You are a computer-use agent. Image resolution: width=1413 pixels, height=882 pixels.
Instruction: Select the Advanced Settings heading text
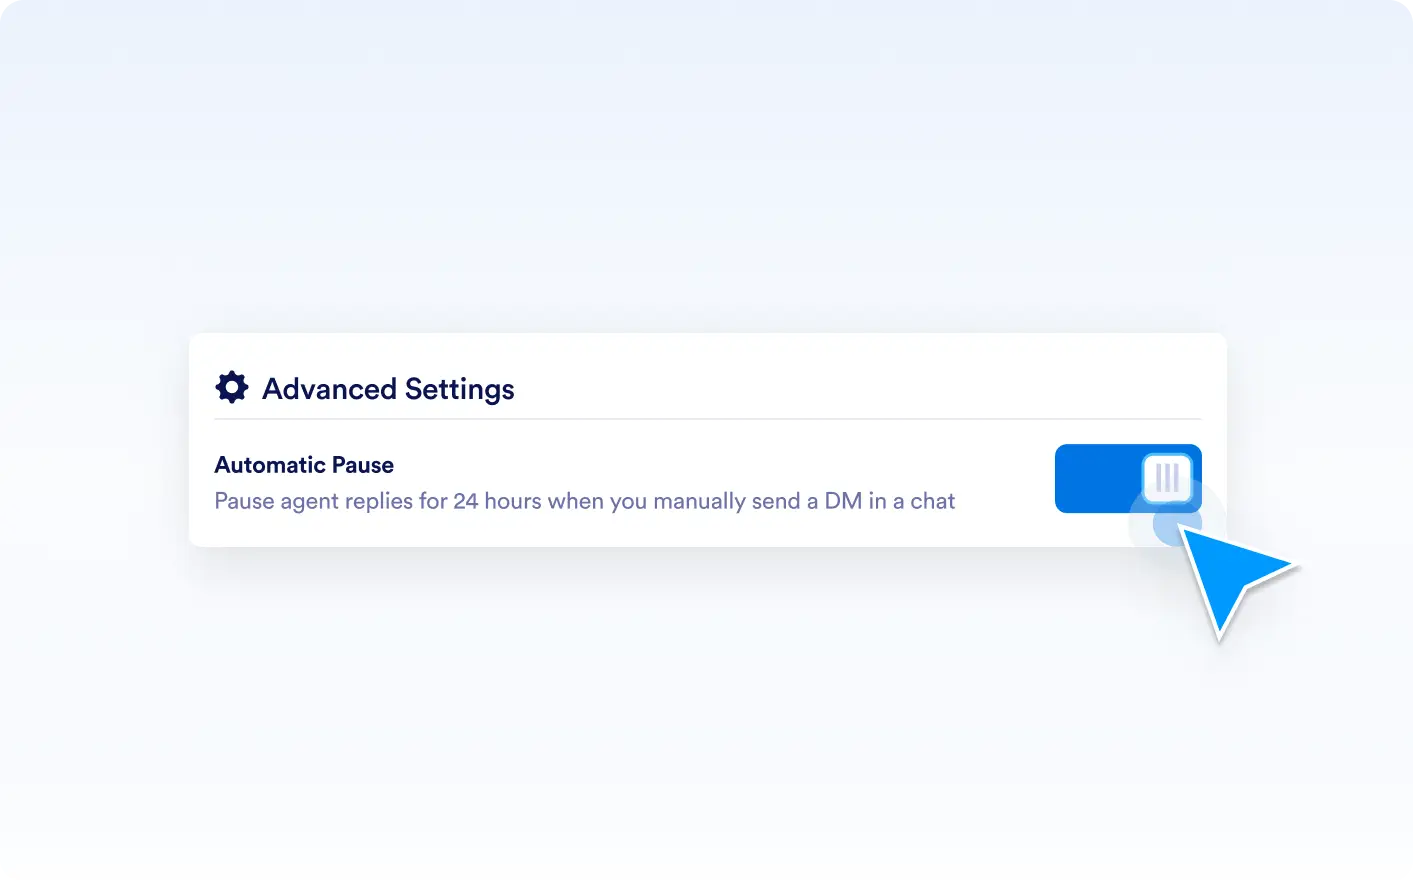(388, 389)
